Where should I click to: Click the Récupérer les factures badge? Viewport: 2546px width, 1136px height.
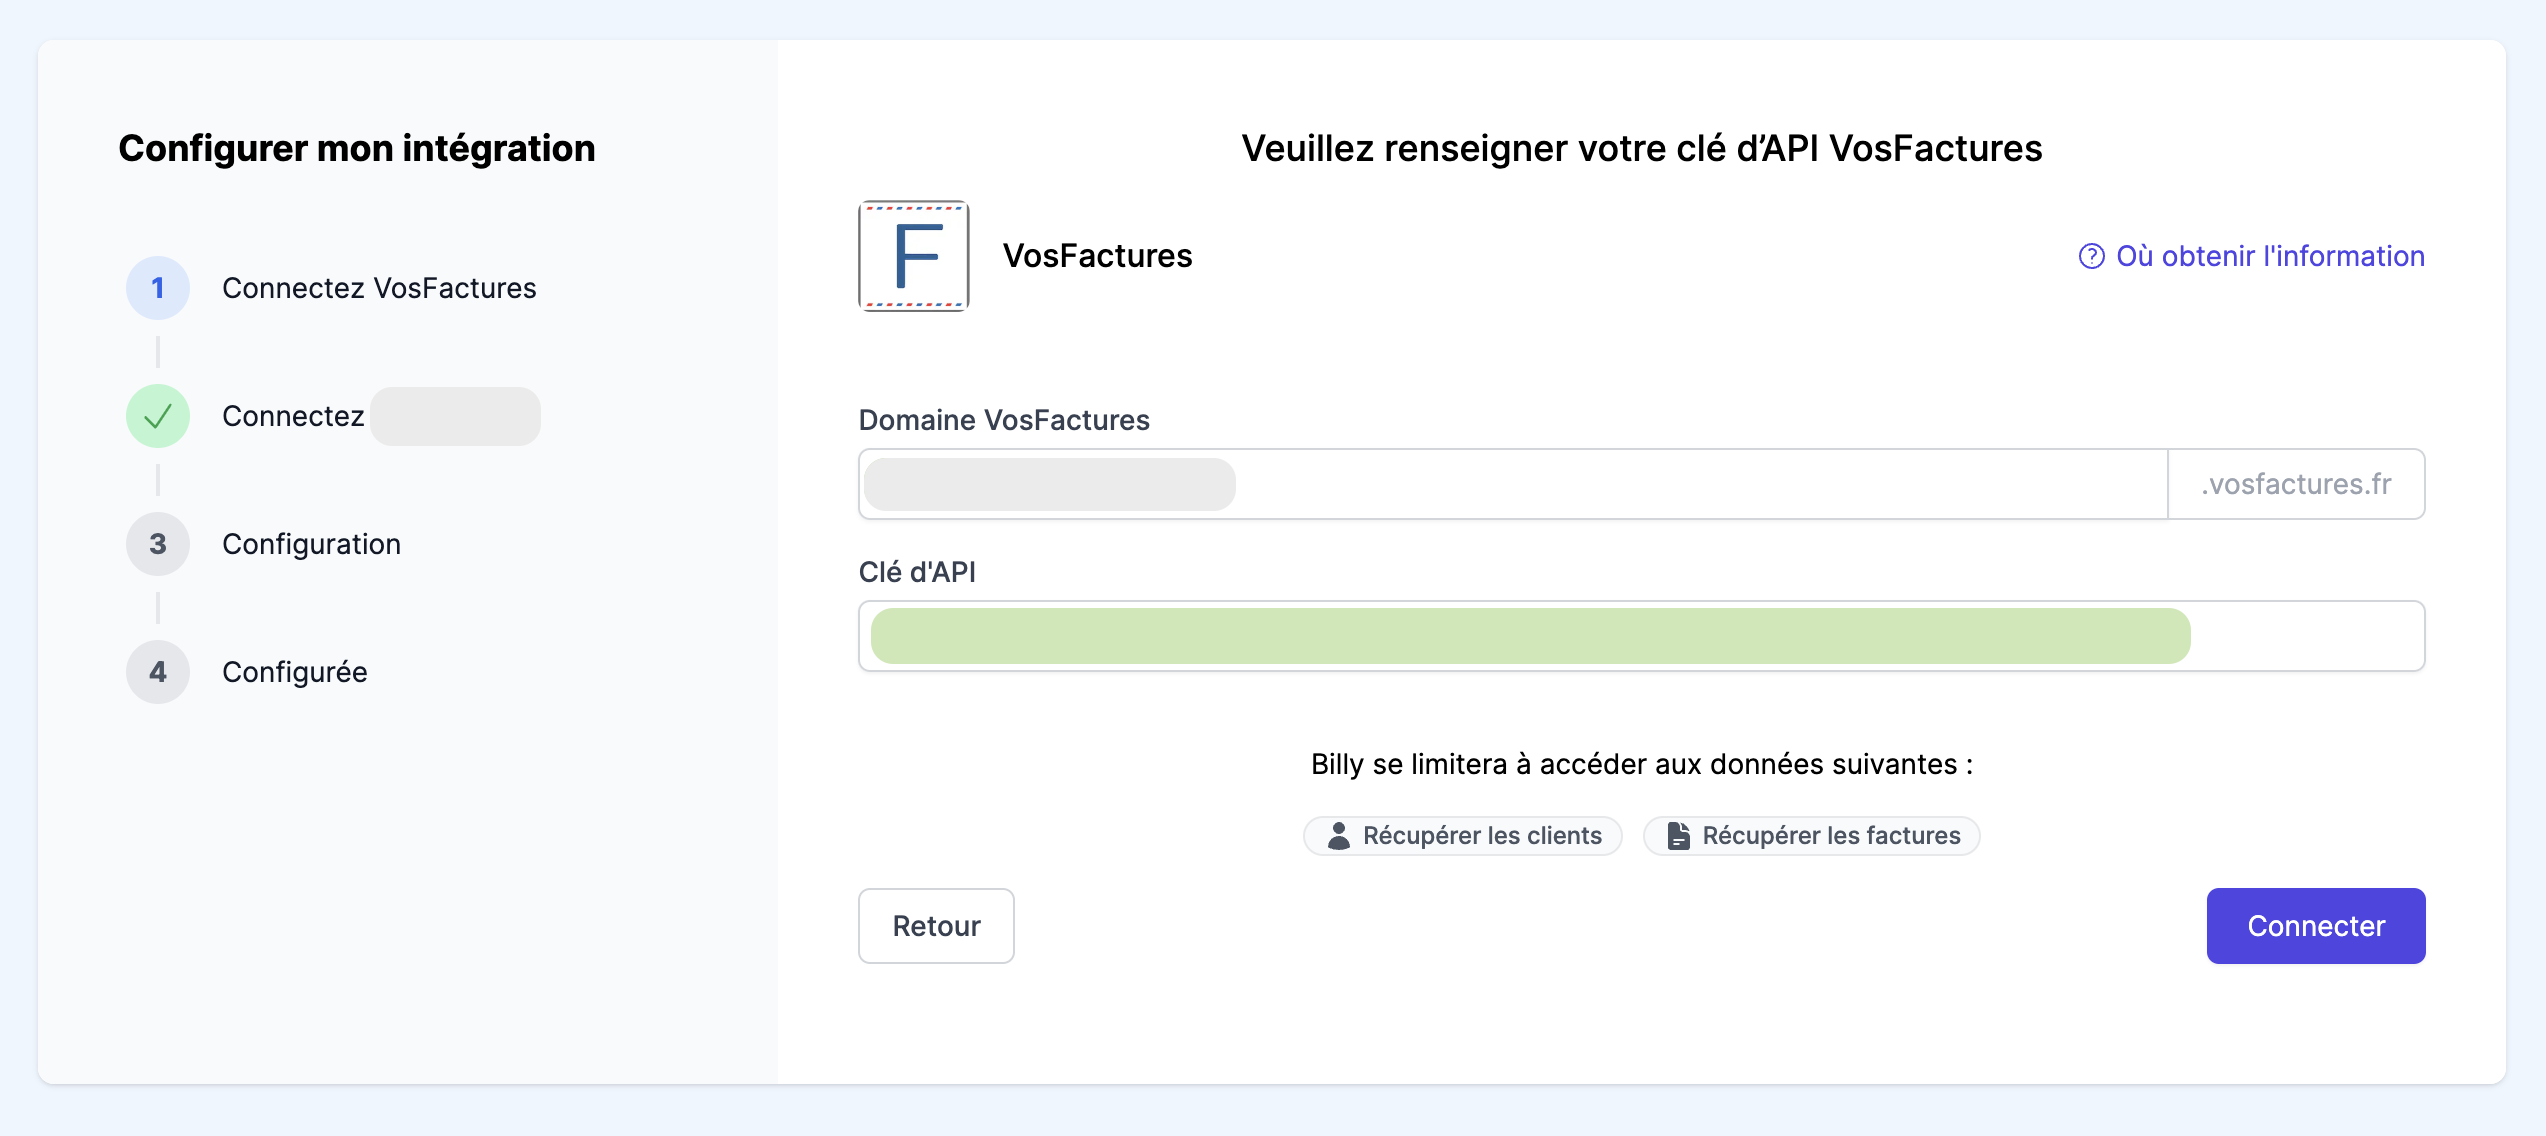[1812, 836]
